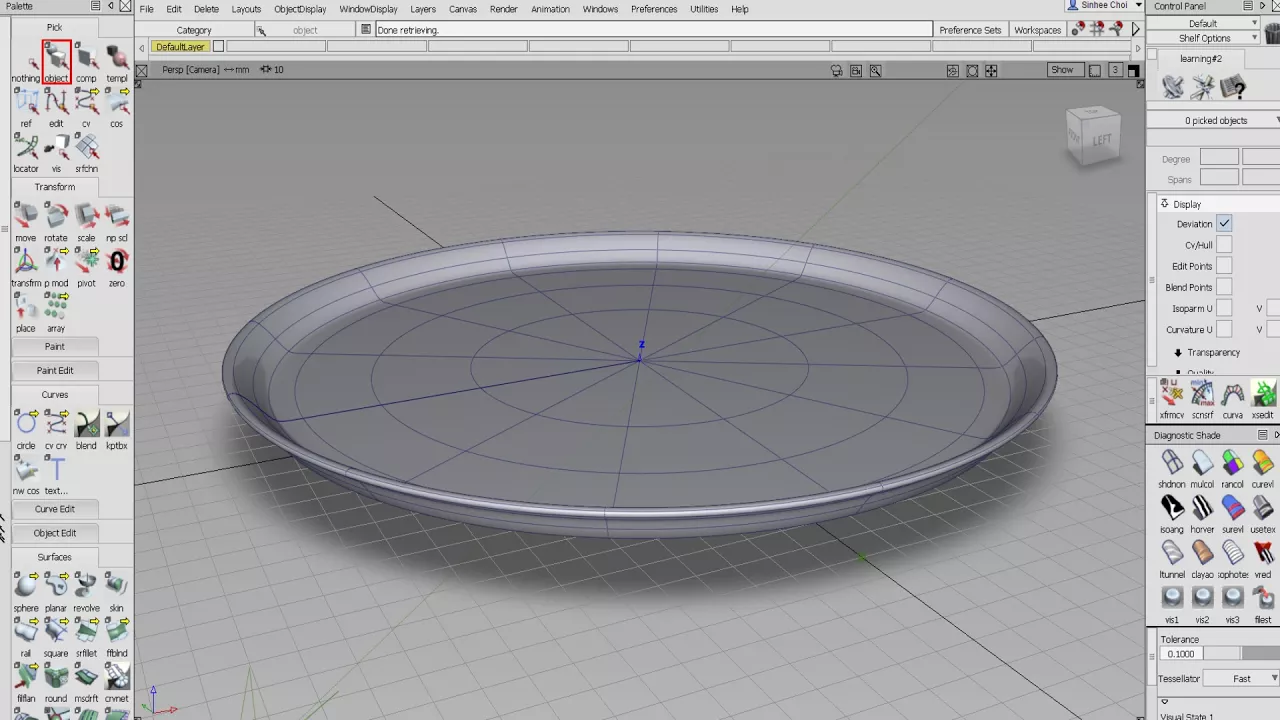Open the Utilities menu
Viewport: 1280px width, 720px height.
click(x=704, y=9)
